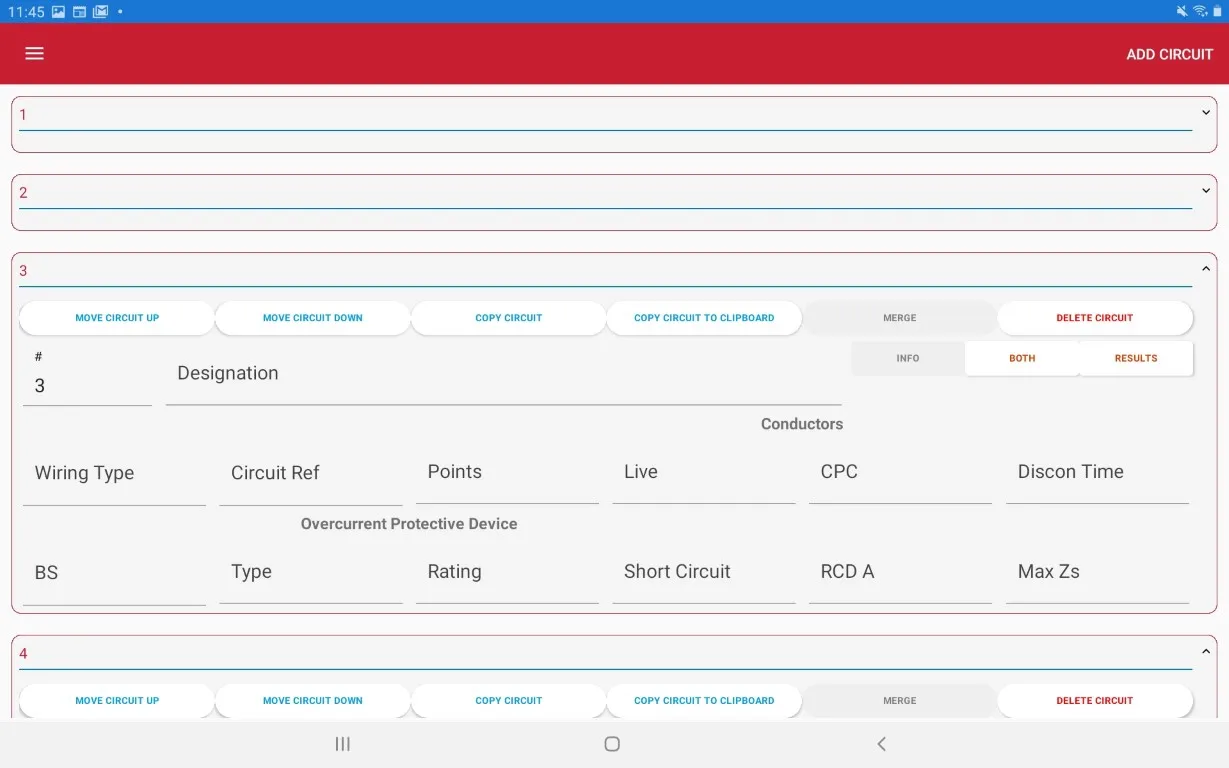Switch to INFO view in circuit 3
1229x768 pixels.
[908, 358]
